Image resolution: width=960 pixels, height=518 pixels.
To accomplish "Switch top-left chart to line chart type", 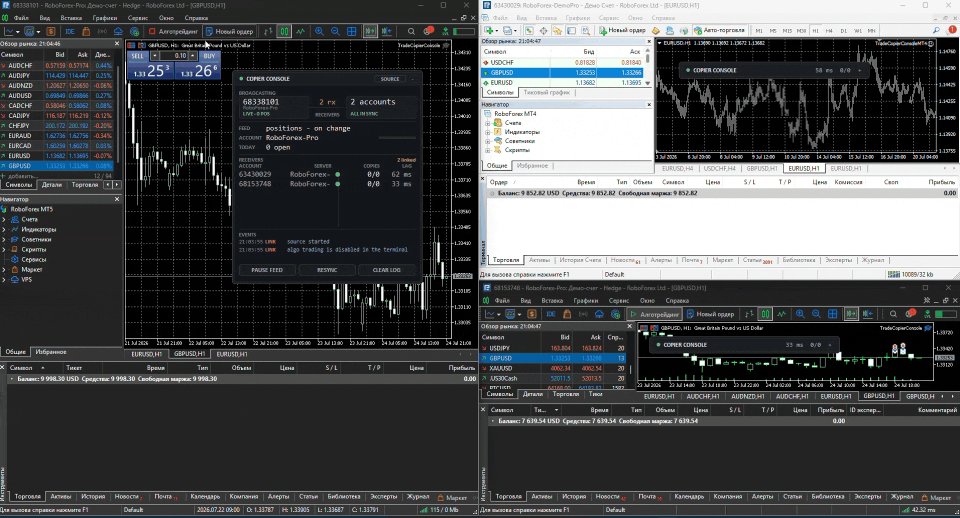I will tap(301, 31).
